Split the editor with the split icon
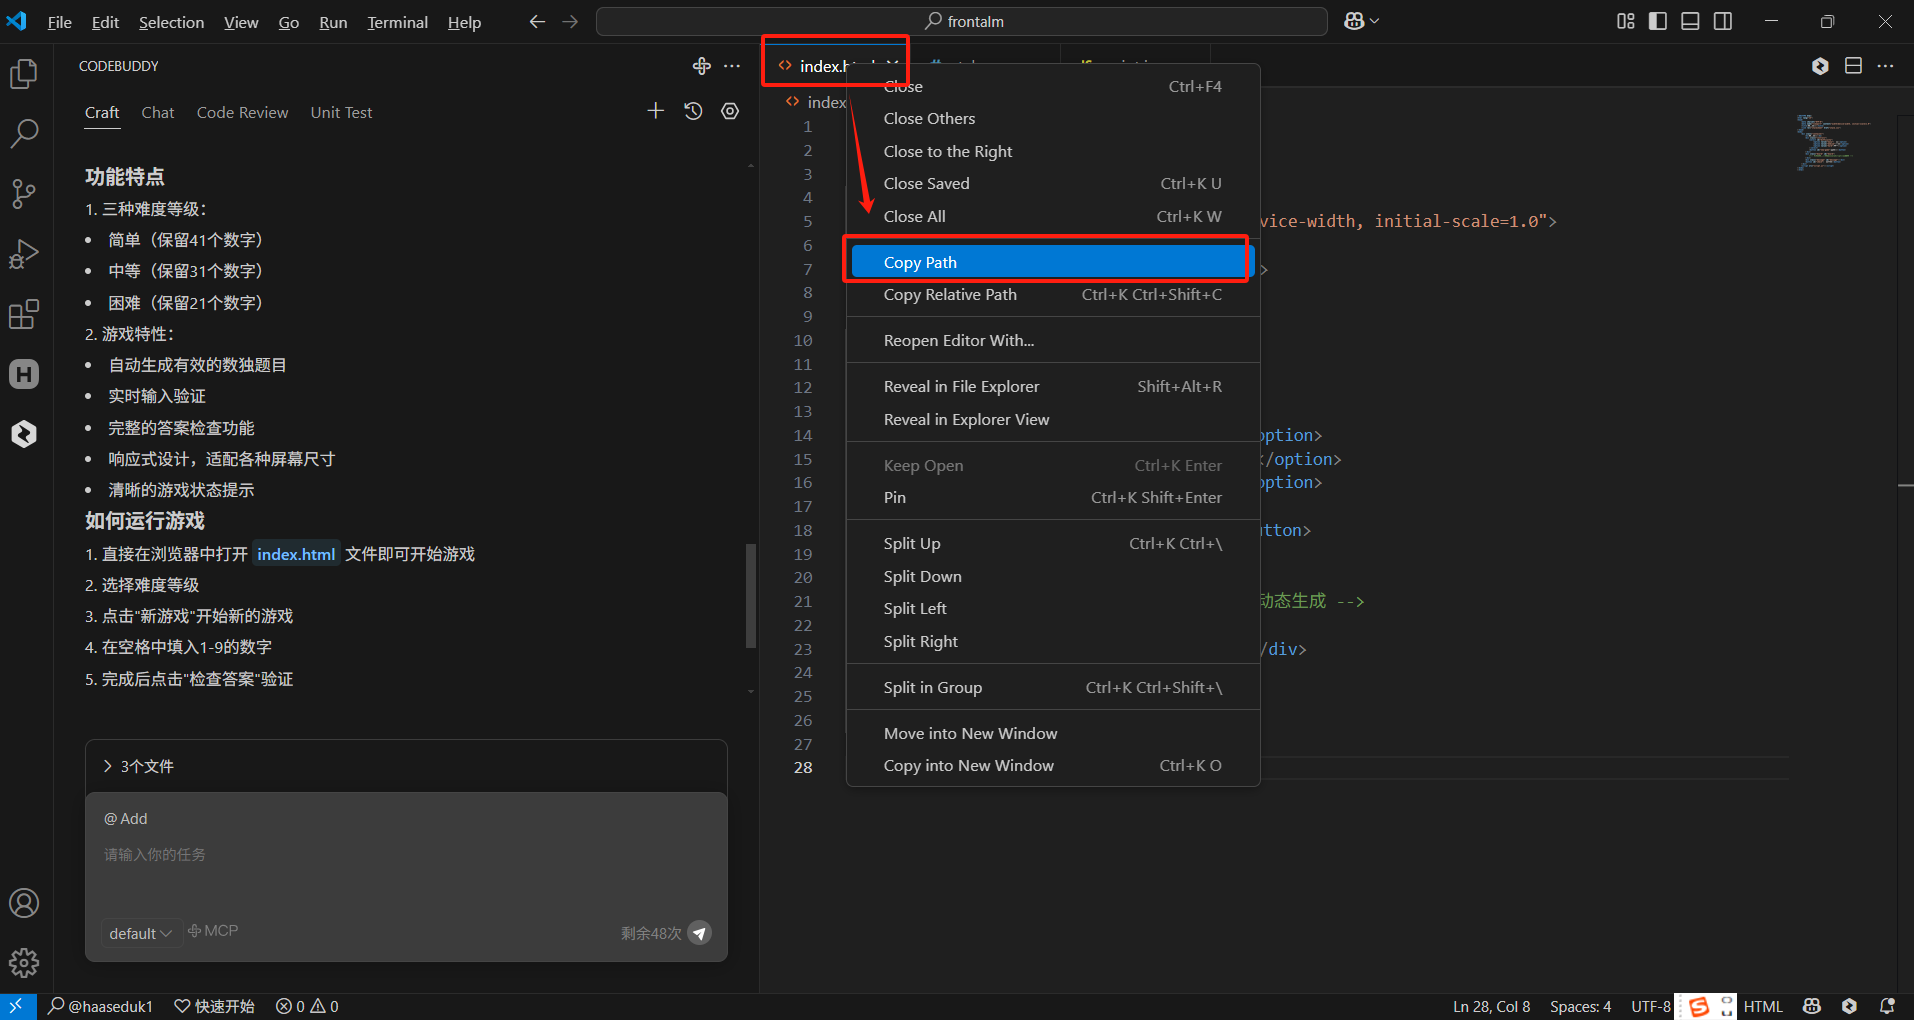 pyautogui.click(x=1853, y=66)
